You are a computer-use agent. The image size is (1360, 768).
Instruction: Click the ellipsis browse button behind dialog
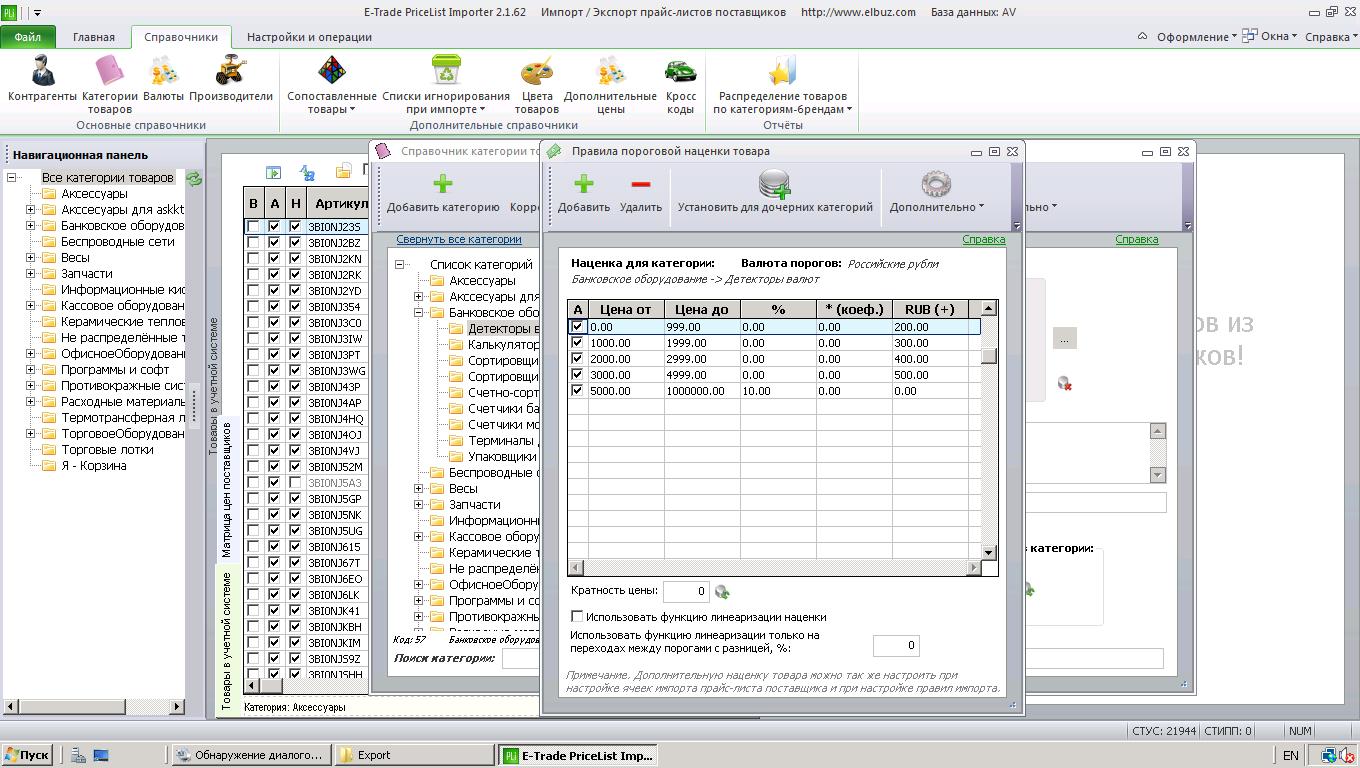click(x=1064, y=339)
